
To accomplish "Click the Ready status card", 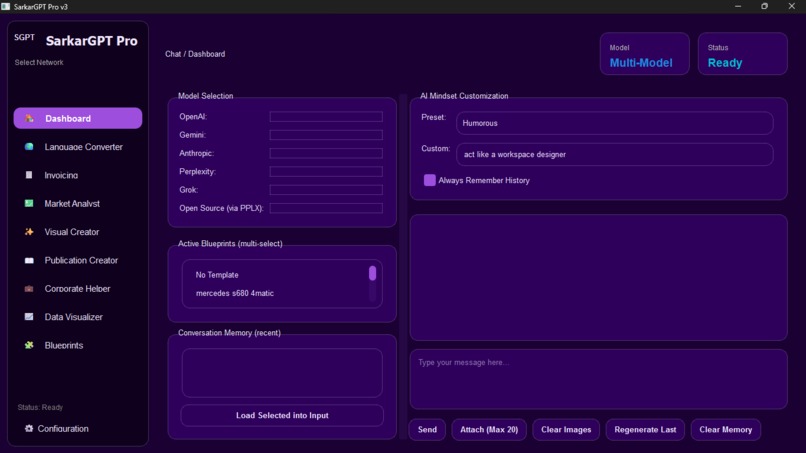I will [x=742, y=54].
